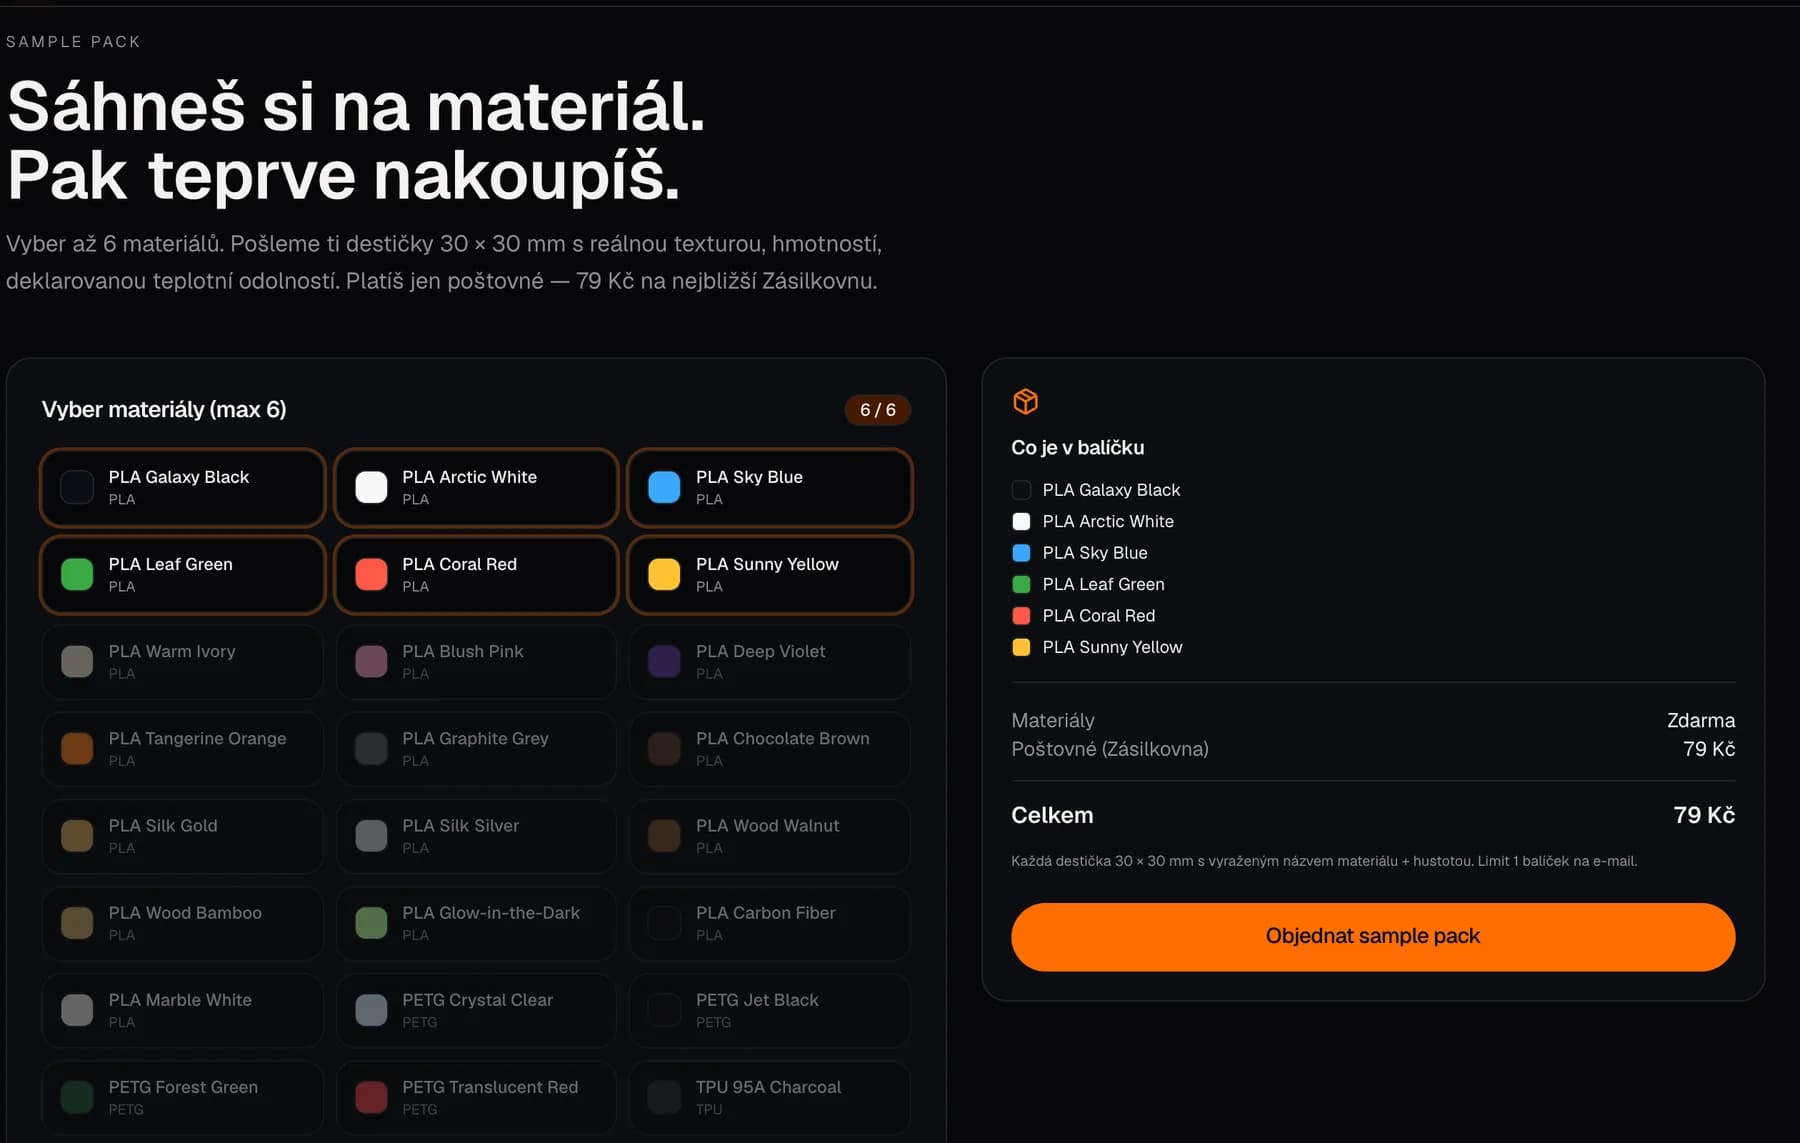1800x1143 pixels.
Task: Click the 6 / 6 selection counter badge
Action: point(878,410)
